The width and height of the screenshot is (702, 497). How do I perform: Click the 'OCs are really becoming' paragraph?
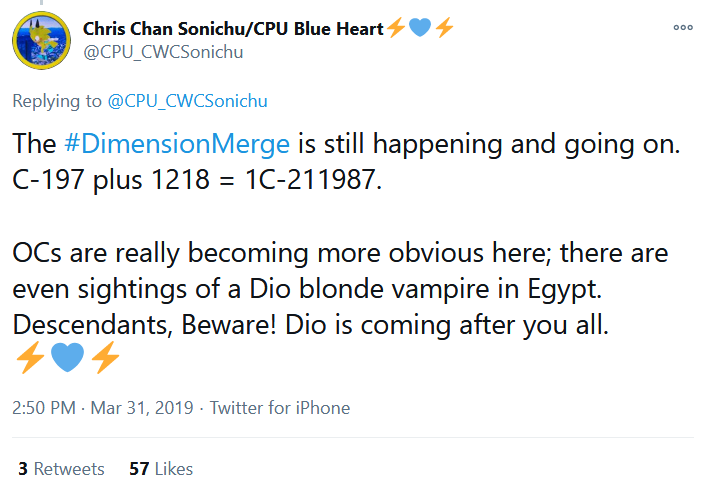point(340,289)
